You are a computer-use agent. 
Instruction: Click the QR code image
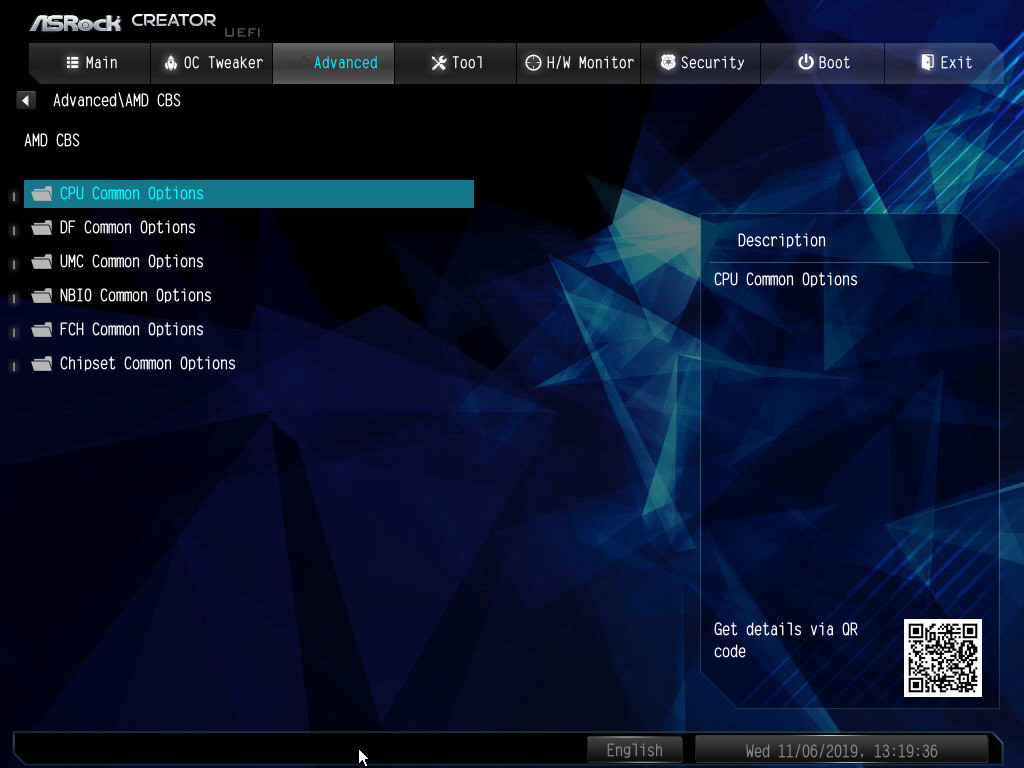942,657
